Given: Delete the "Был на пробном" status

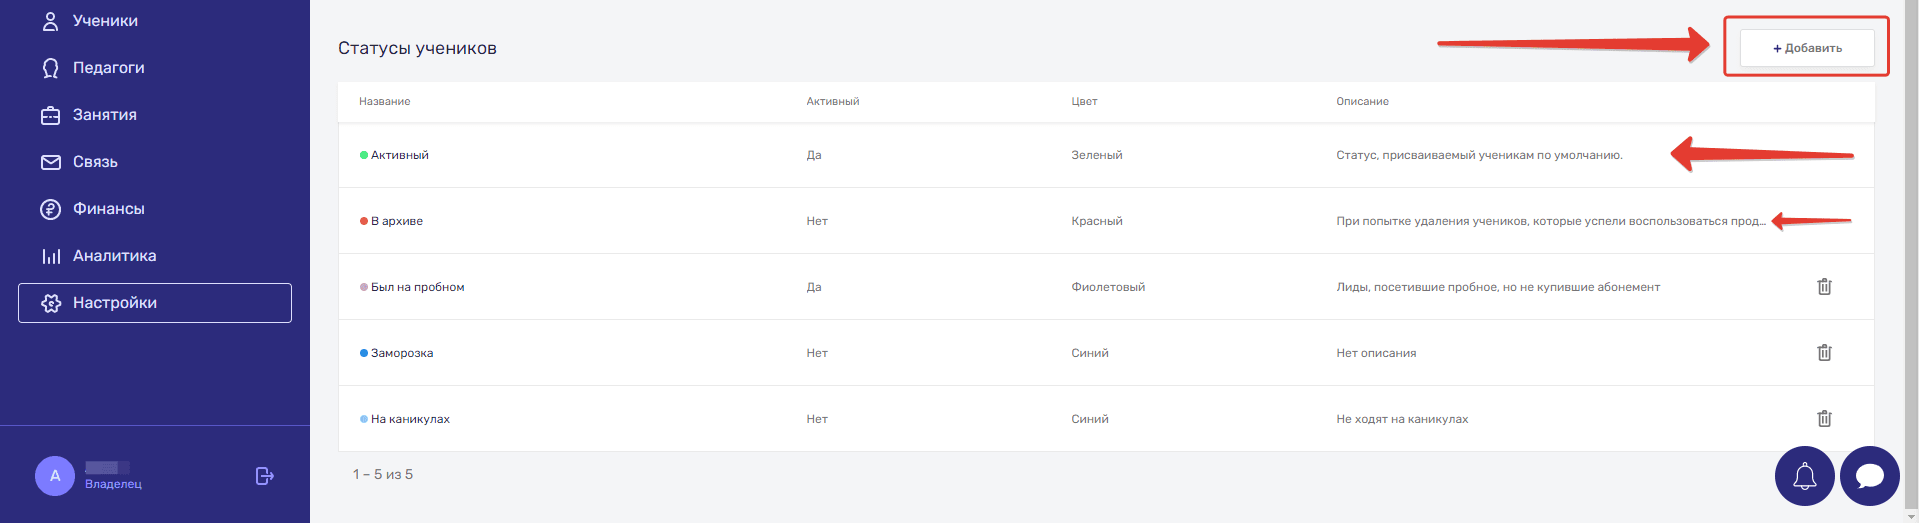Looking at the screenshot, I should click(x=1824, y=287).
